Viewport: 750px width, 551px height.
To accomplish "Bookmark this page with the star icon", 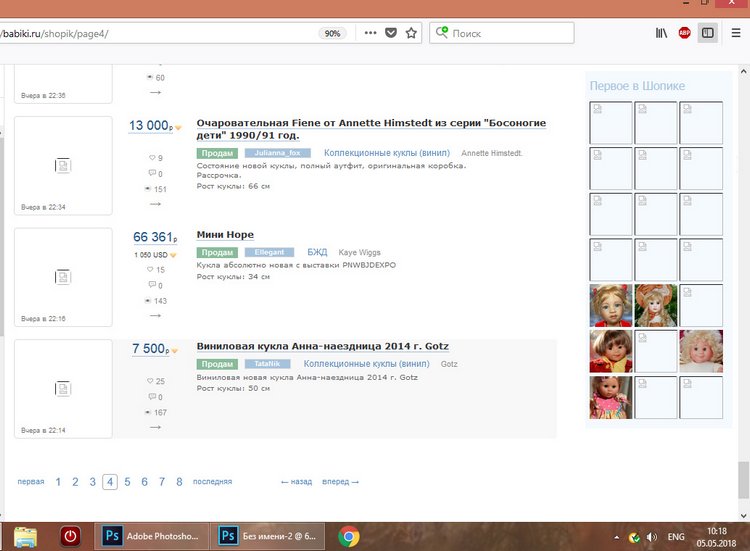I will point(411,33).
